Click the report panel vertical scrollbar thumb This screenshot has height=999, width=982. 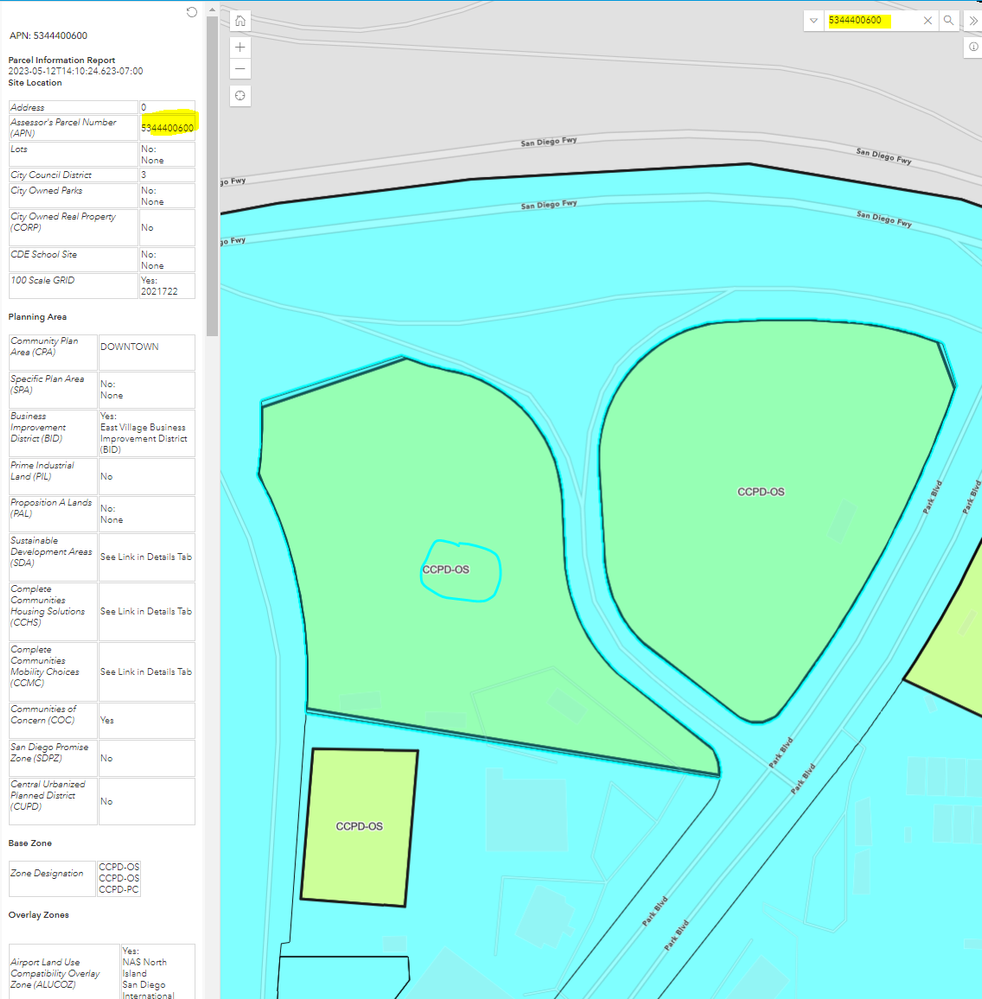click(x=212, y=176)
